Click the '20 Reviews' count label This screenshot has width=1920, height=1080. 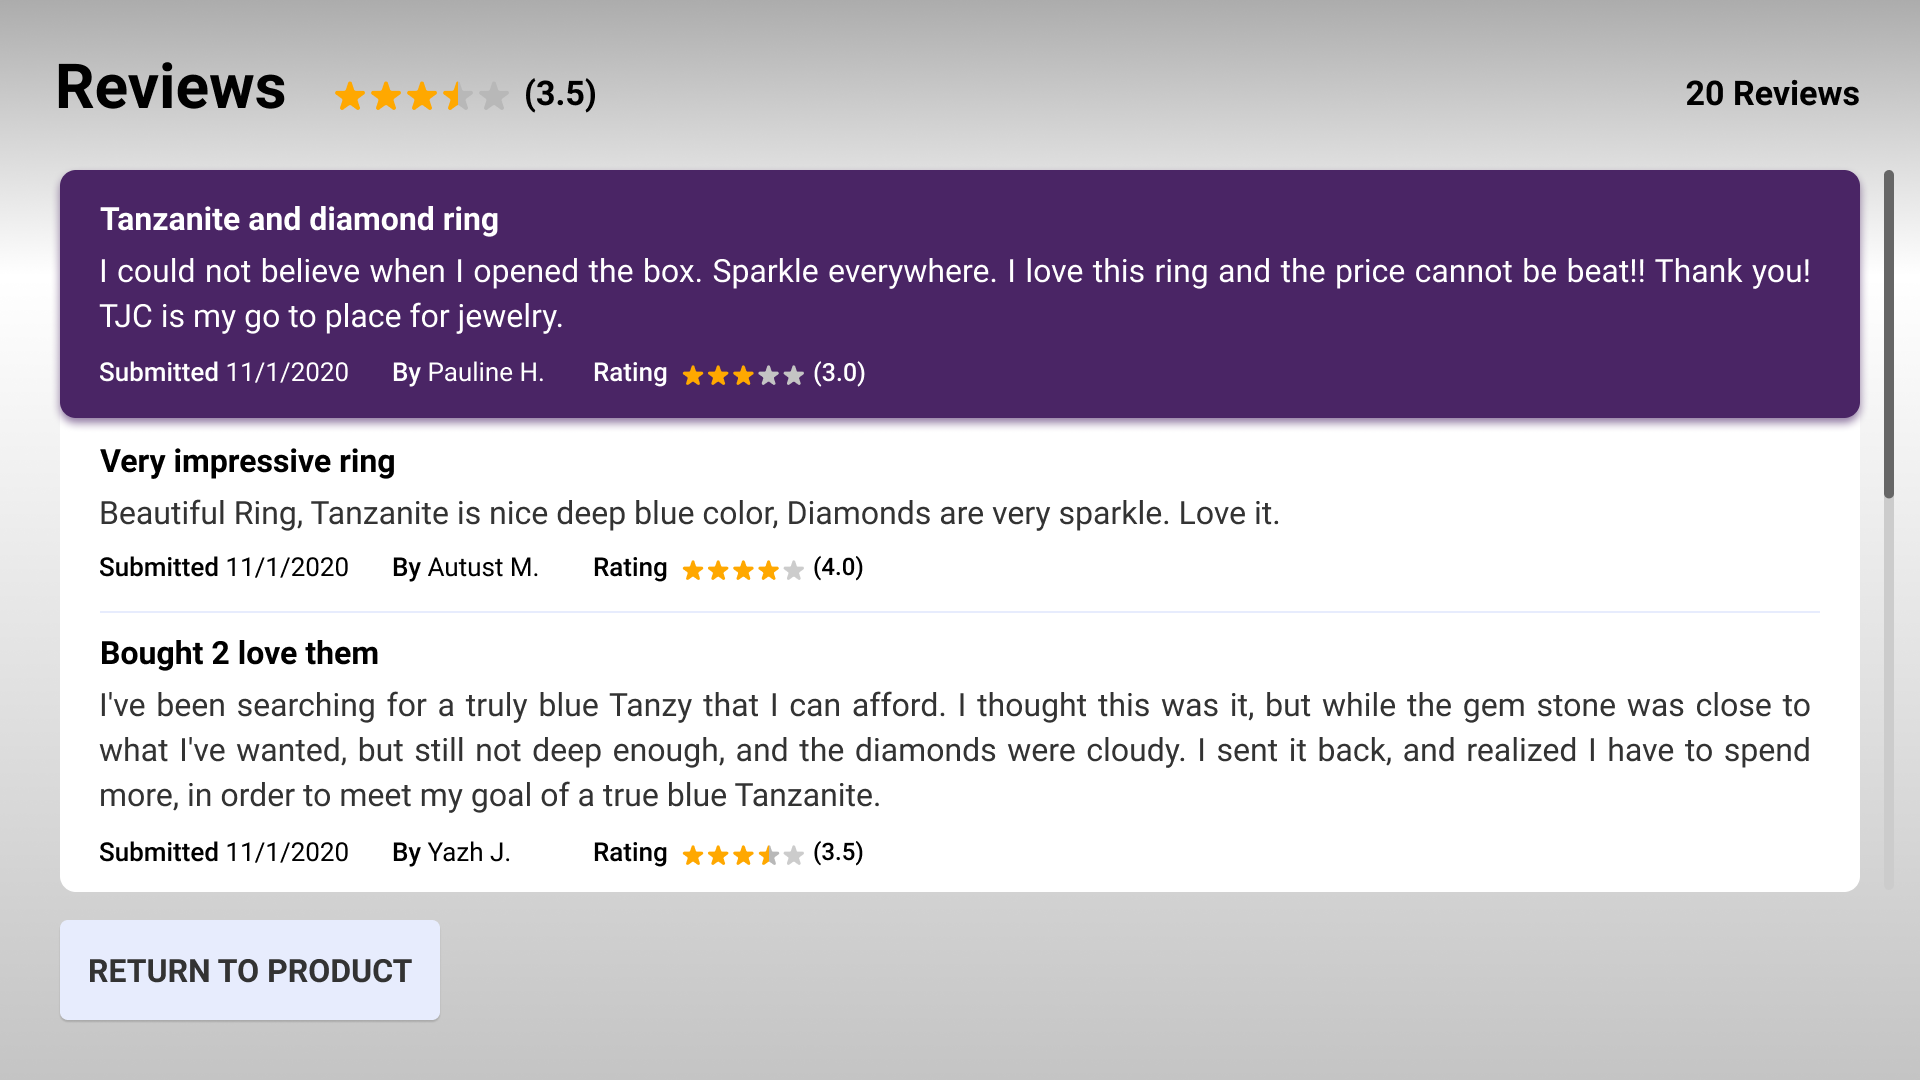click(x=1771, y=93)
